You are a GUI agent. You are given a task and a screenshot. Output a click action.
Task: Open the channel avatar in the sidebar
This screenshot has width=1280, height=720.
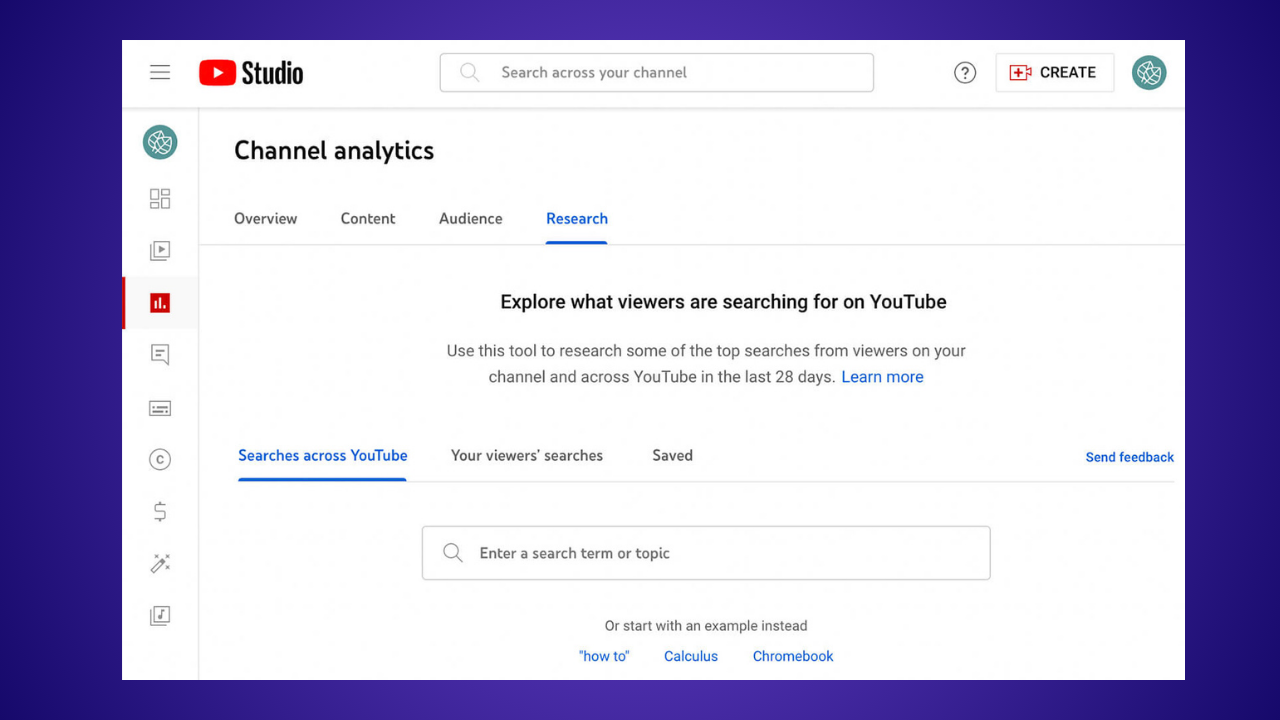pyautogui.click(x=160, y=142)
